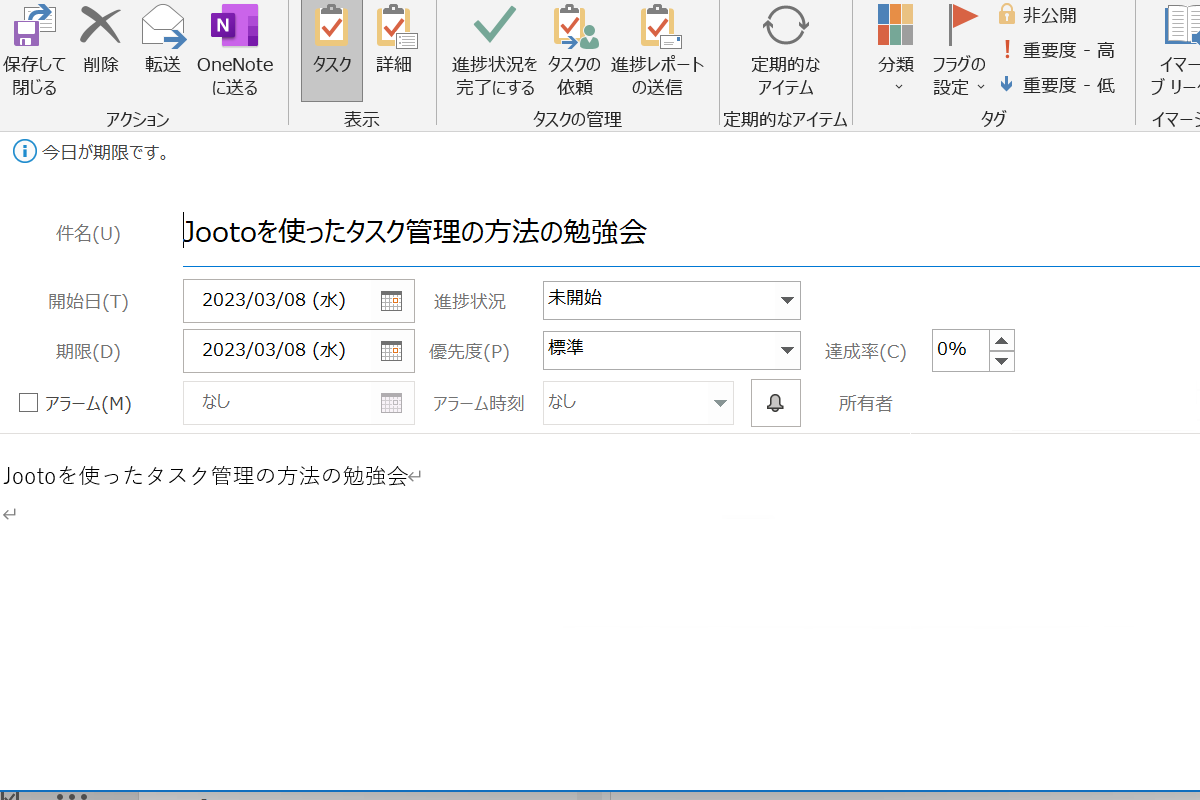Toggle High Importance (重要度 - 高)
The height and width of the screenshot is (800, 1200).
coord(1057,50)
